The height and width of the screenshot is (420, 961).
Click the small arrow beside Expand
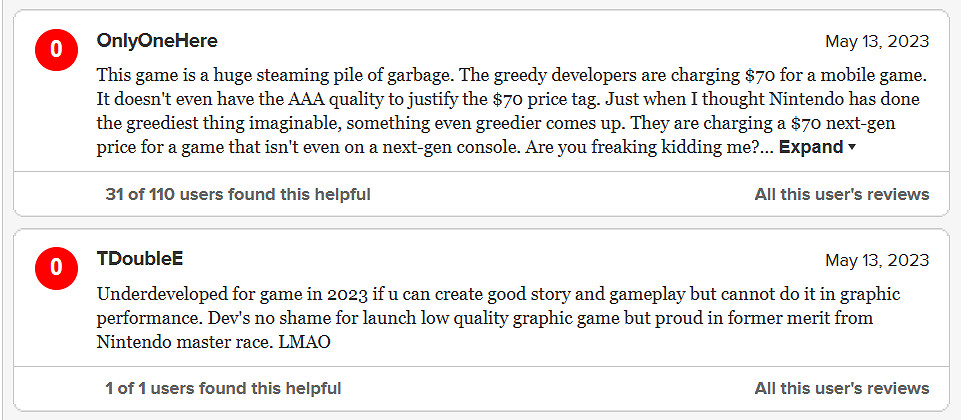click(x=851, y=148)
